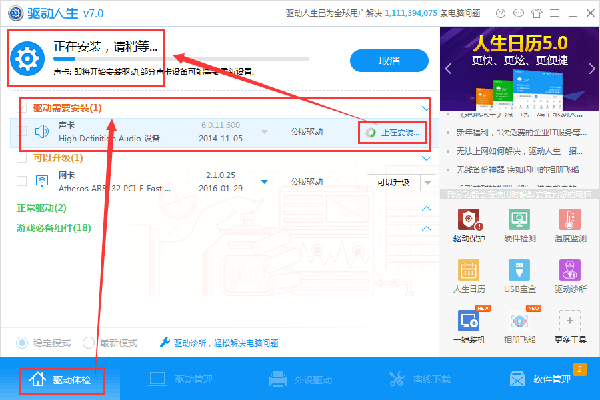
Task: Tick the 驱动需要安装(1) group checkbox
Action: coord(23,108)
